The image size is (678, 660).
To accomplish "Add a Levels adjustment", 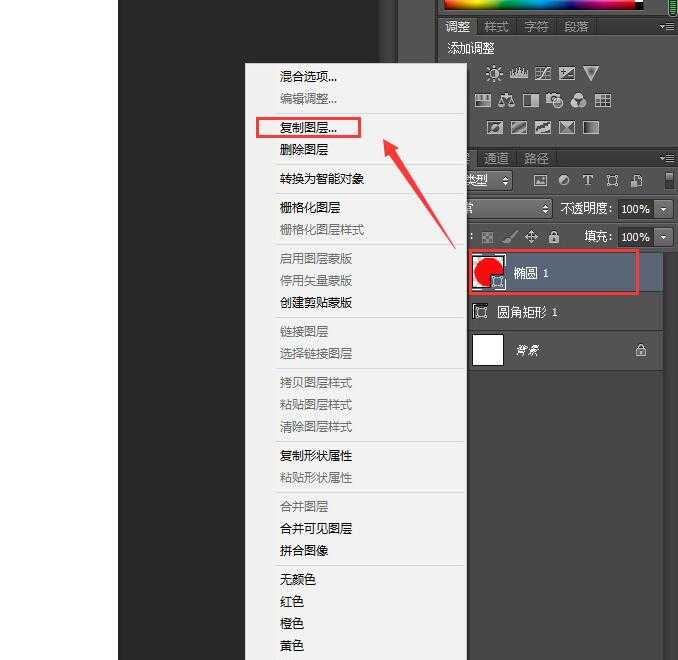I will point(518,74).
